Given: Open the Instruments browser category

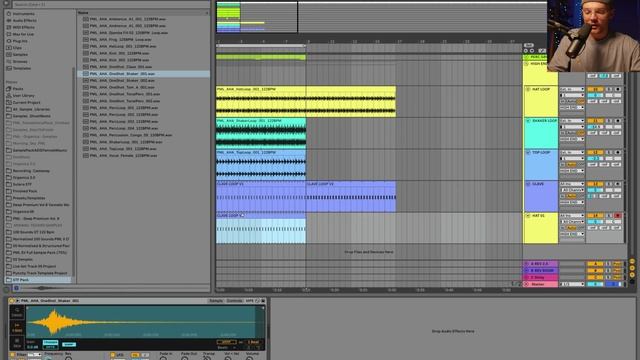Looking at the screenshot, I should [x=23, y=13].
